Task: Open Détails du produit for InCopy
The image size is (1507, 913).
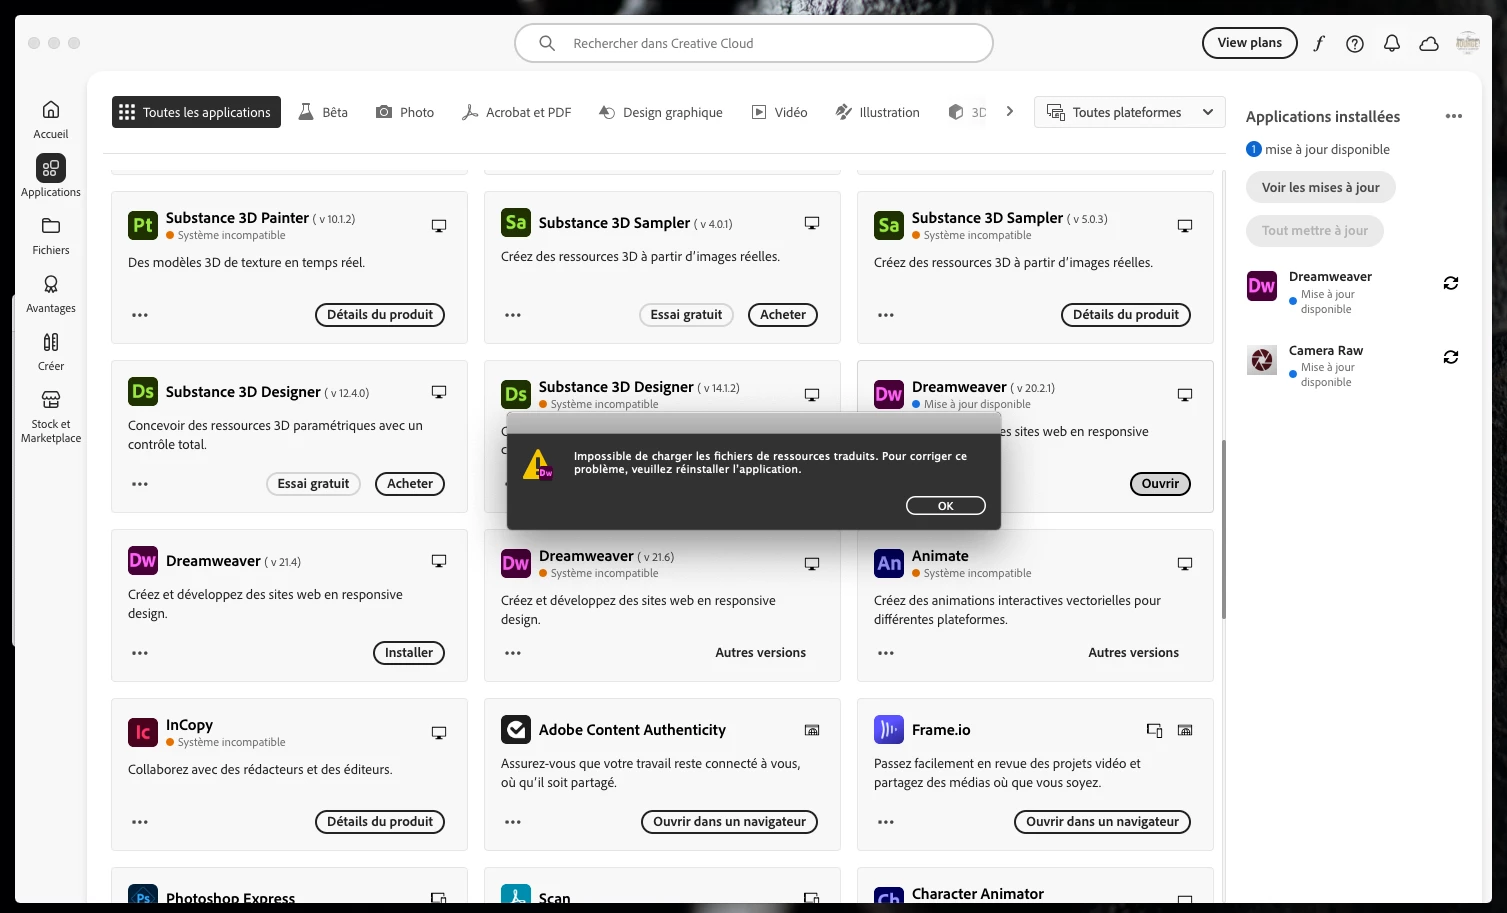Action: 380,822
